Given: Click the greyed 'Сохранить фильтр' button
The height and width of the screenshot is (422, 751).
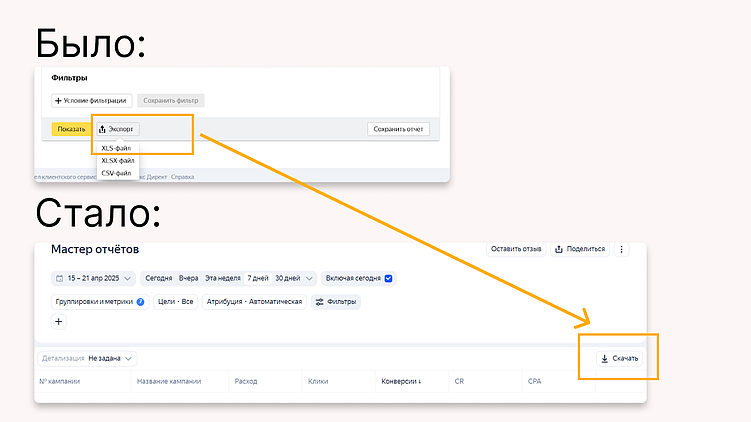Looking at the screenshot, I should (171, 101).
